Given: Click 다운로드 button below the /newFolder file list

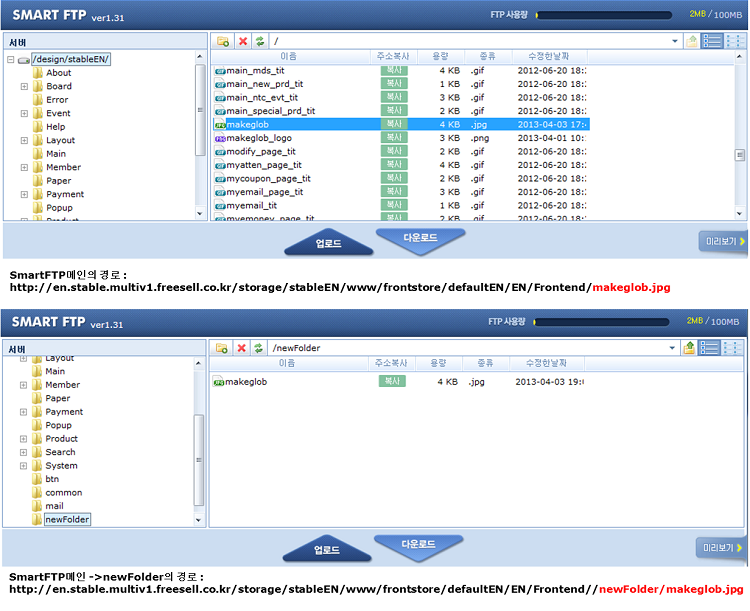Looking at the screenshot, I should click(419, 544).
